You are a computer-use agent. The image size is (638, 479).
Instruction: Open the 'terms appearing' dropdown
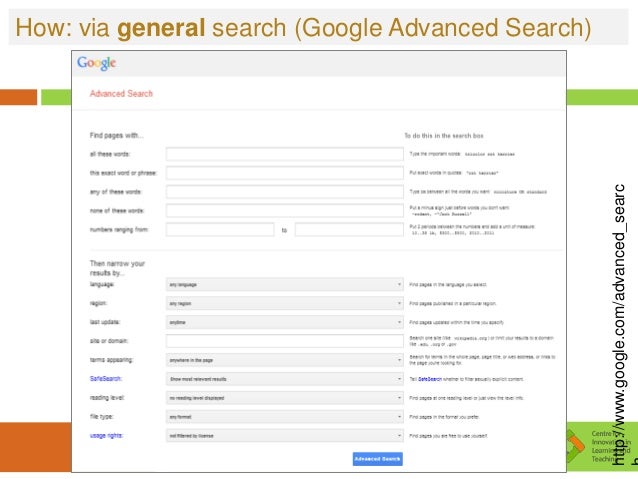[284, 360]
